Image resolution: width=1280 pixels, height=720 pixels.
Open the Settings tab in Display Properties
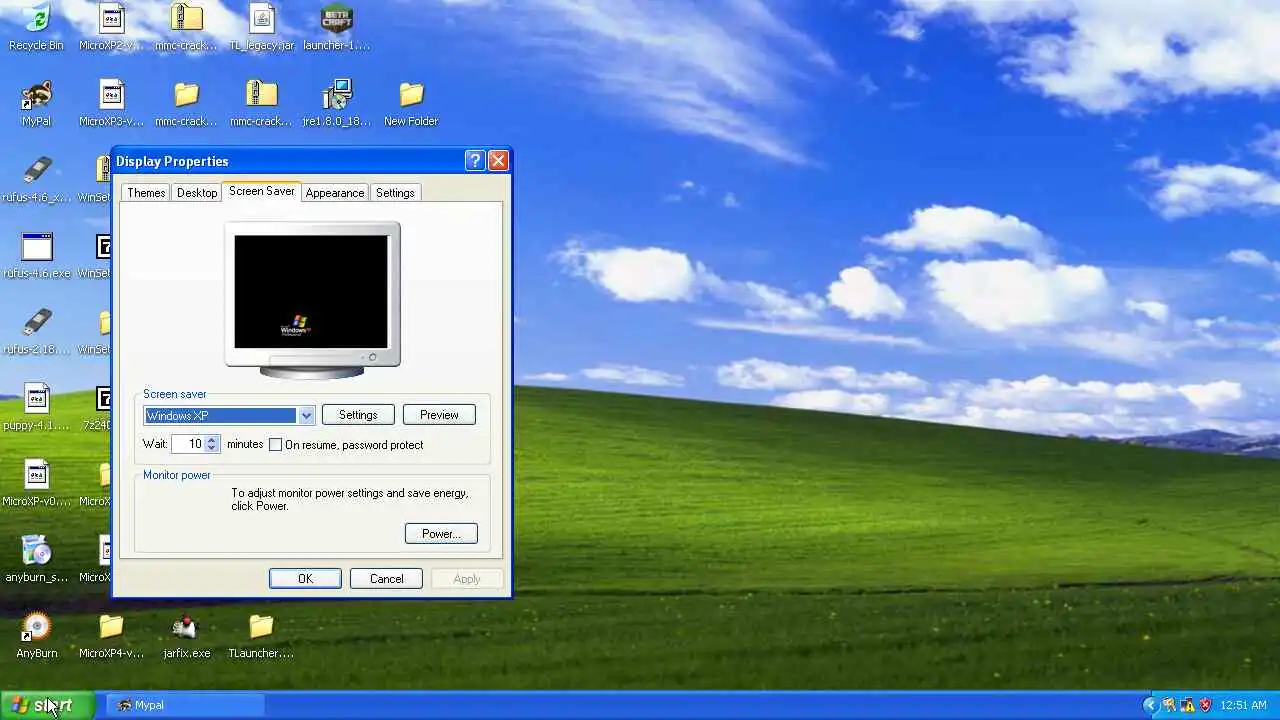coord(395,193)
